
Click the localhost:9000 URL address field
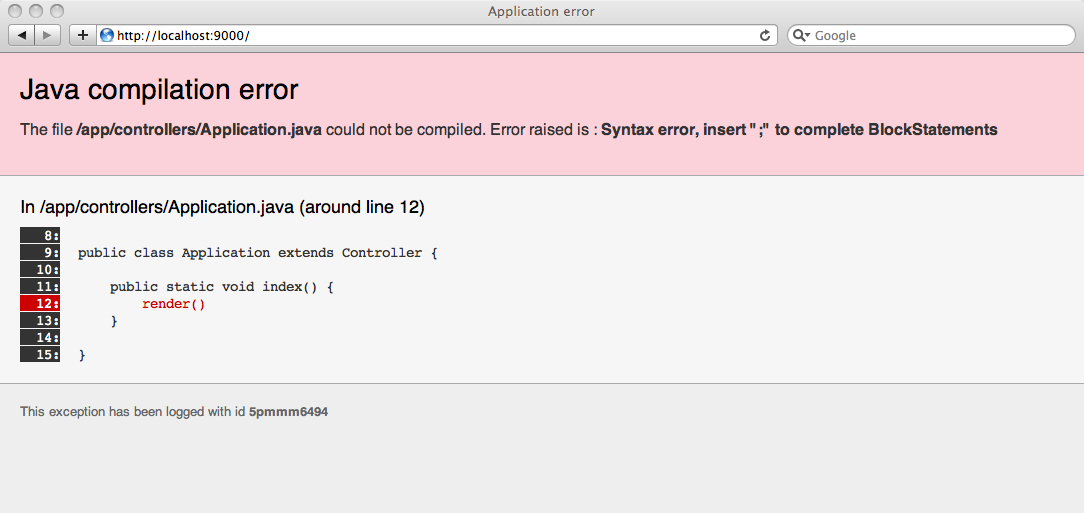[x=430, y=35]
